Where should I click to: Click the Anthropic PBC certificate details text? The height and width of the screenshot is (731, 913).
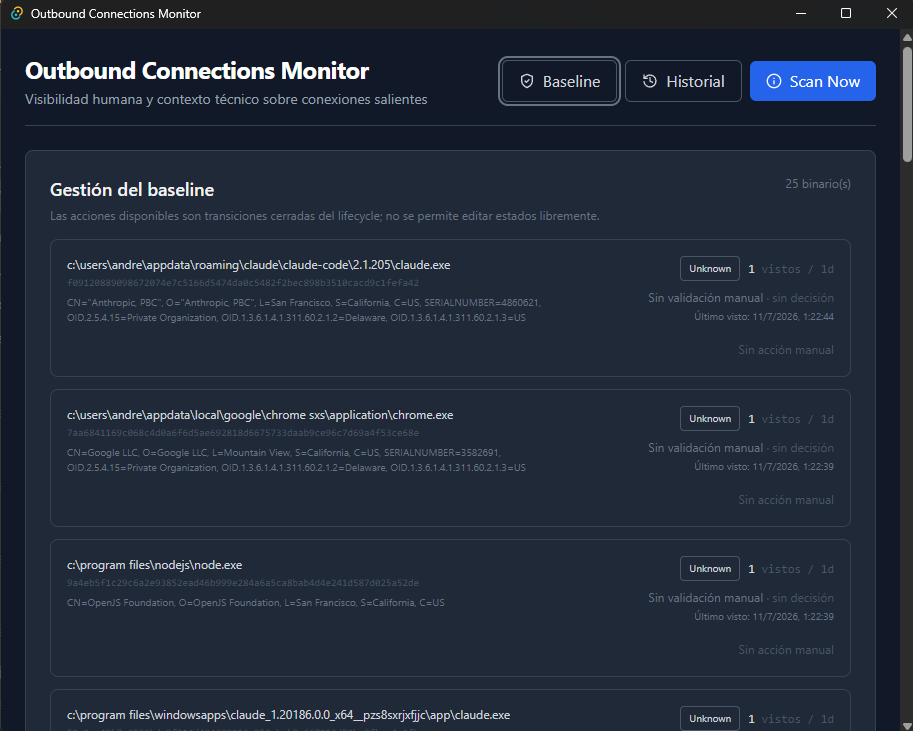[x=304, y=310]
